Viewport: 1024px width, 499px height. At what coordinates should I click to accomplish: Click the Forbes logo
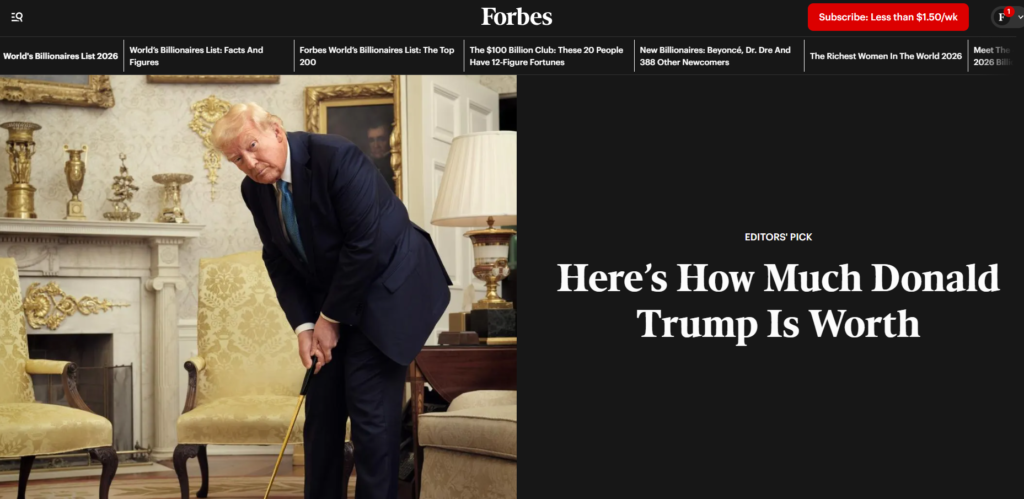(517, 17)
